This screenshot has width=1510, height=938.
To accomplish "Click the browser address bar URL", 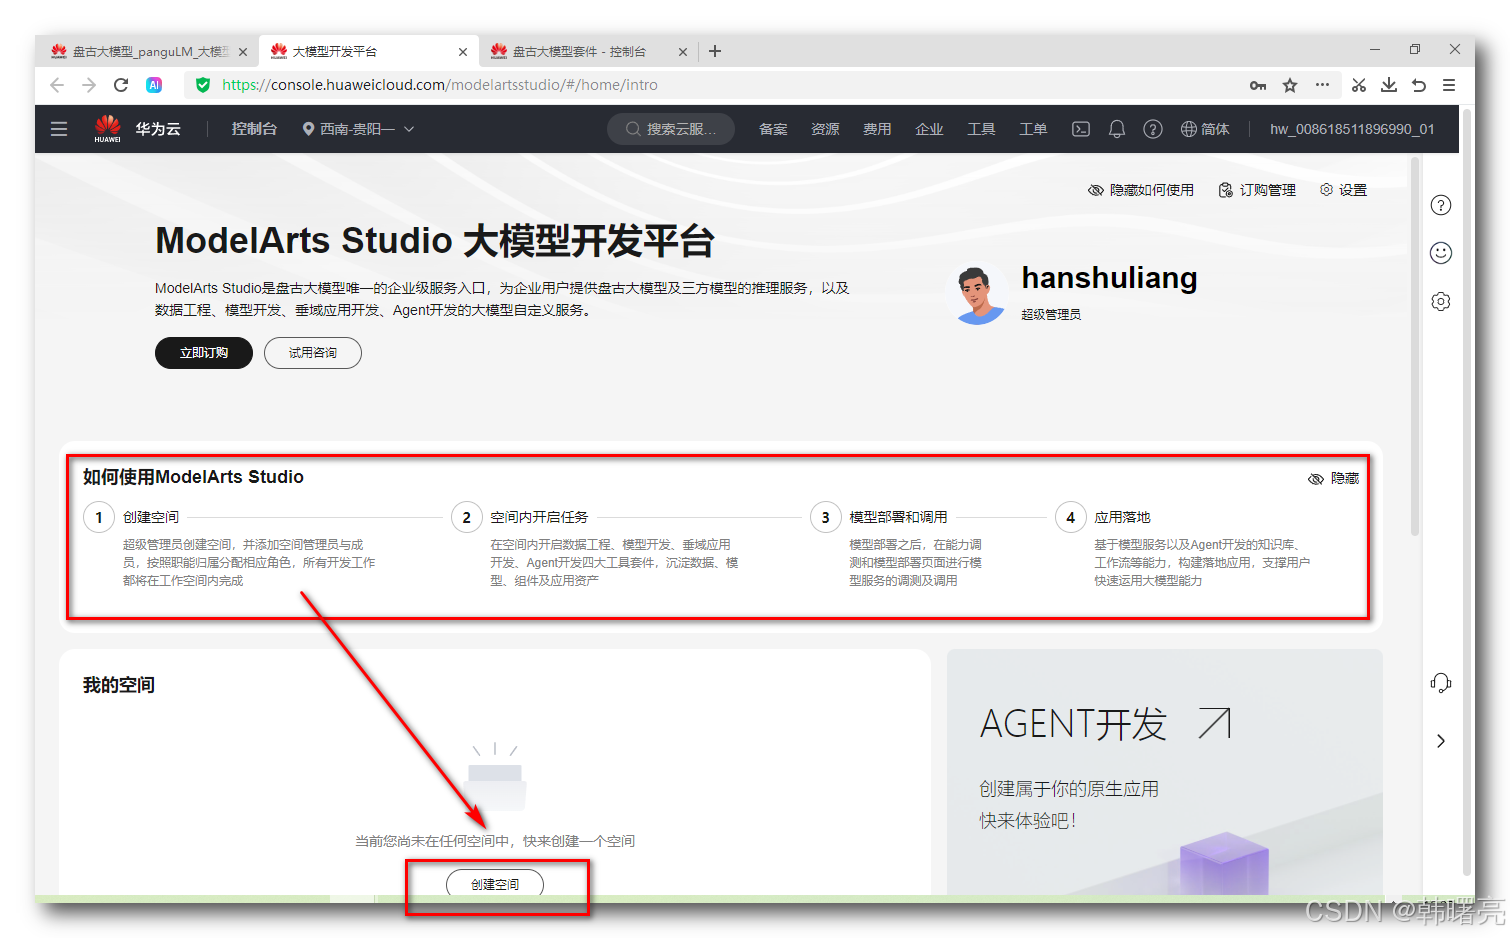I will tap(440, 85).
